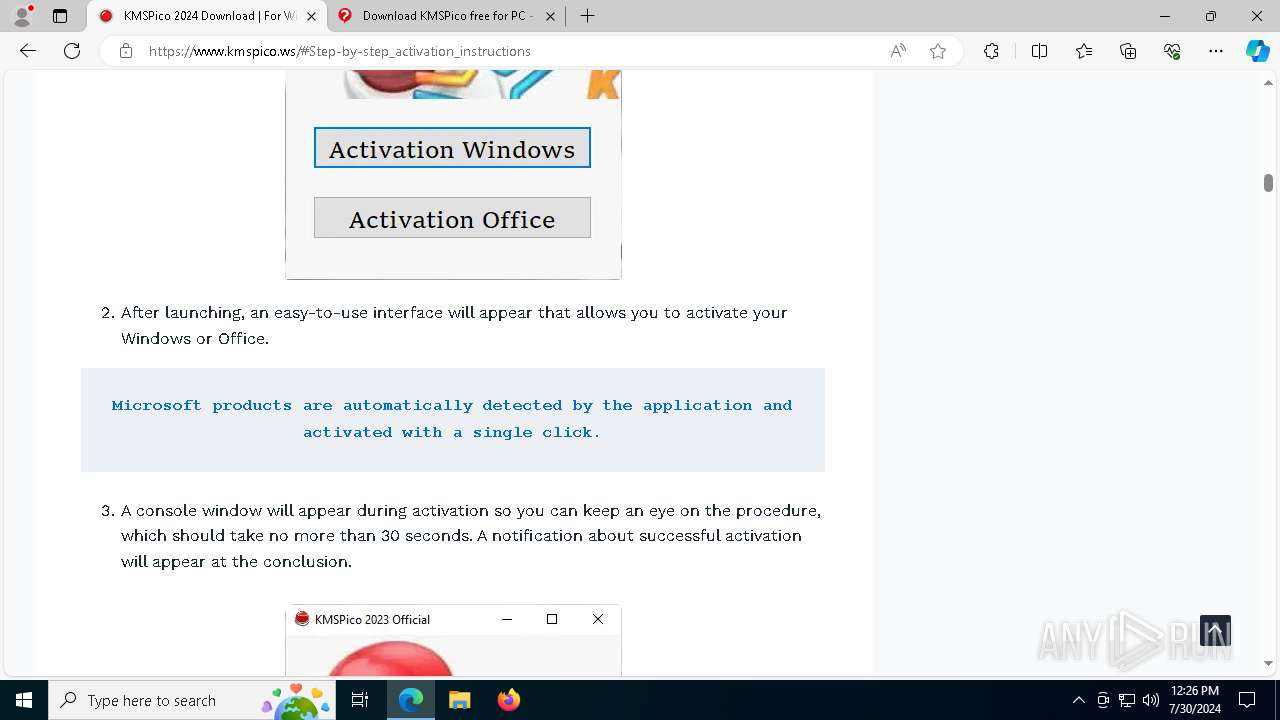Viewport: 1280px width, 720px height.
Task: Open the Windows Start menu
Action: tap(24, 700)
